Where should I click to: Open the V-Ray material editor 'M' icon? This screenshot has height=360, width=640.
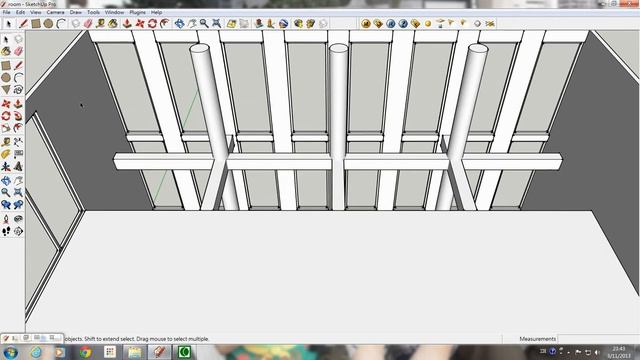(366, 24)
